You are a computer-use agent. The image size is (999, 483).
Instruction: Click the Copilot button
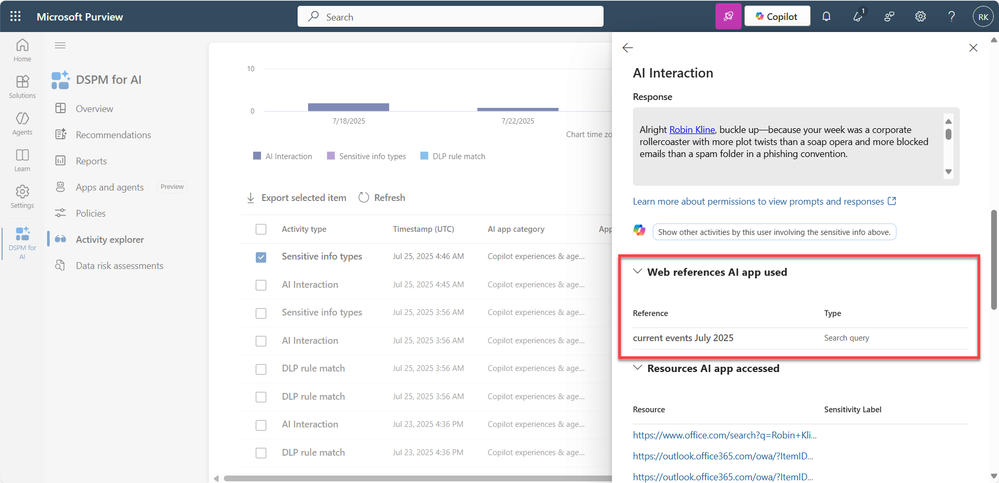point(777,17)
